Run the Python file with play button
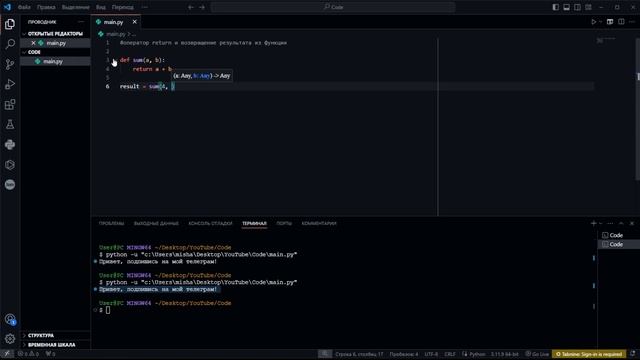 pos(593,22)
